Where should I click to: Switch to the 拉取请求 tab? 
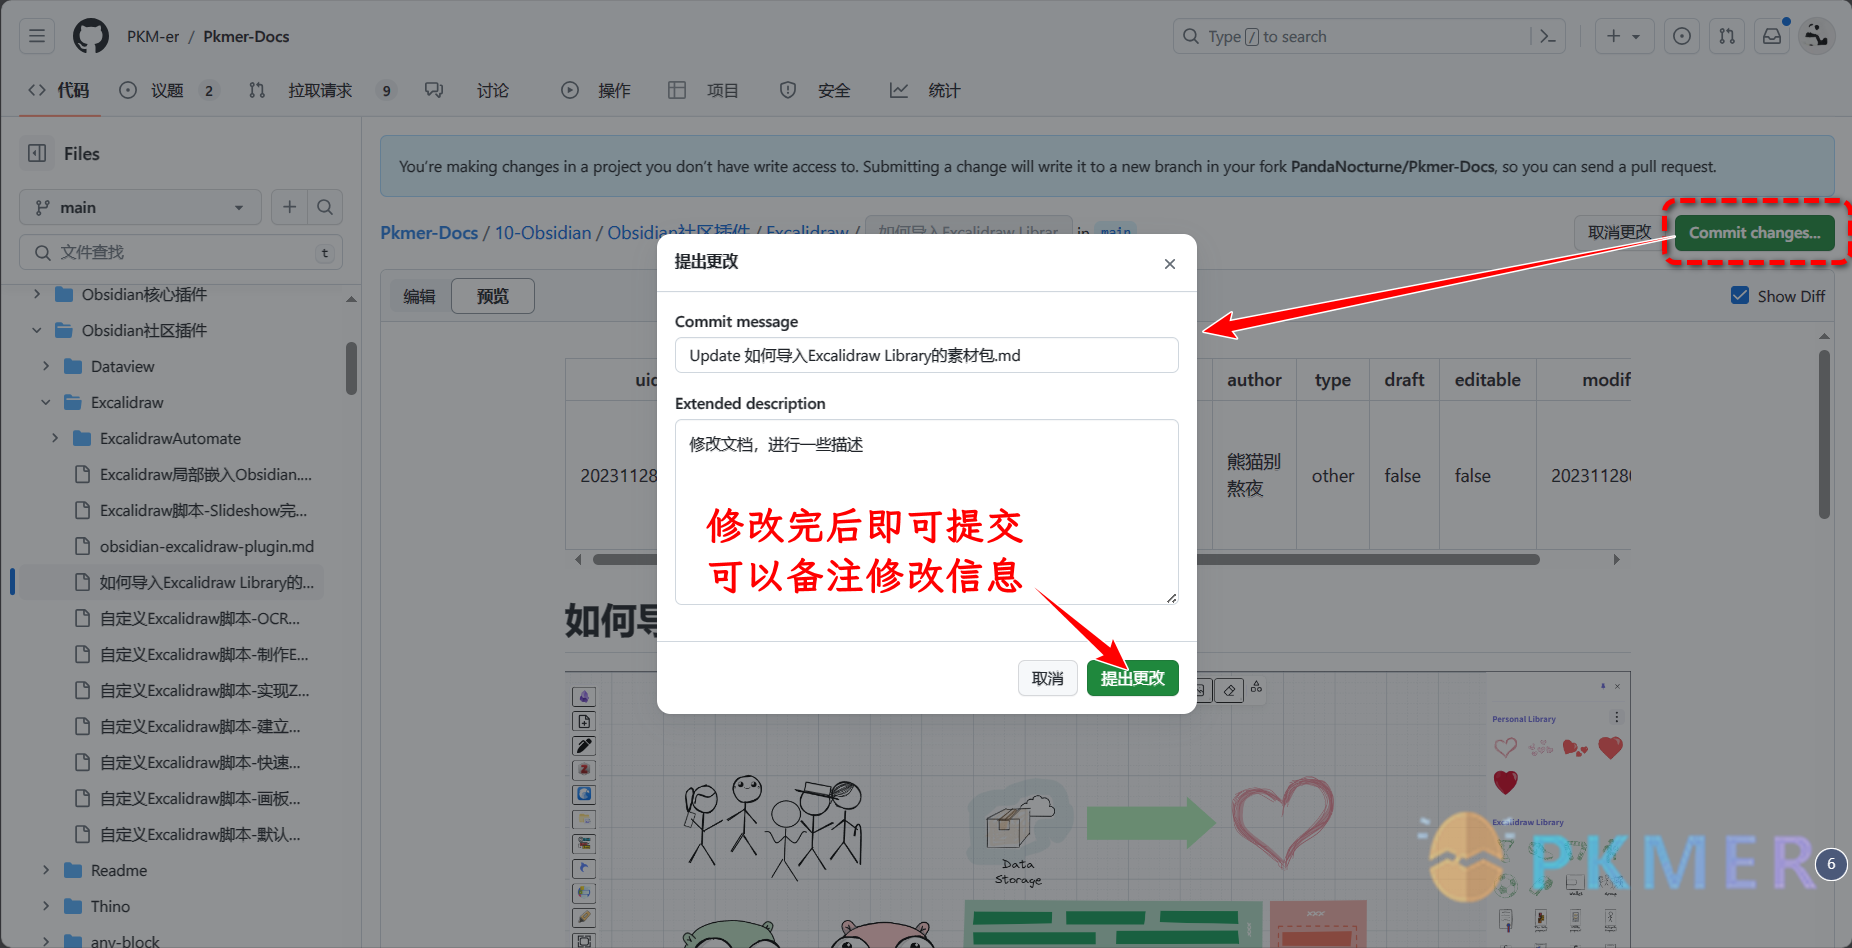tap(321, 90)
